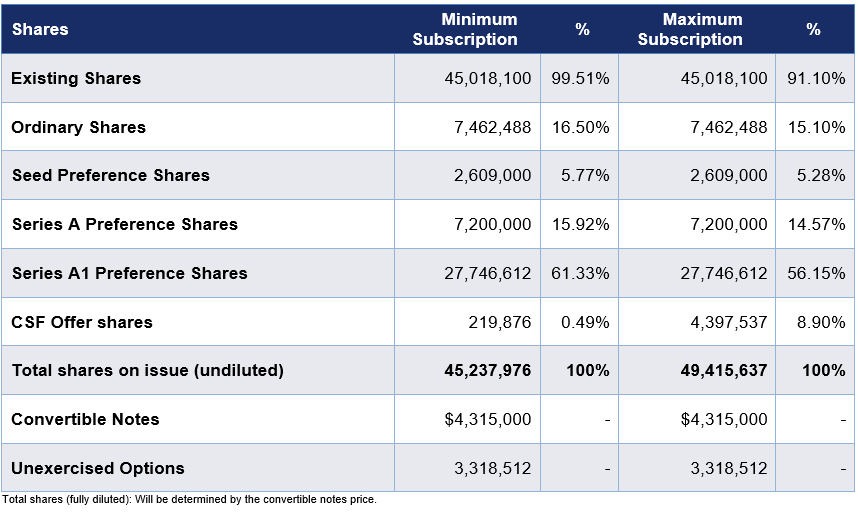
Task: Click the 'Unexercised Options' row label
Action: (x=98, y=468)
